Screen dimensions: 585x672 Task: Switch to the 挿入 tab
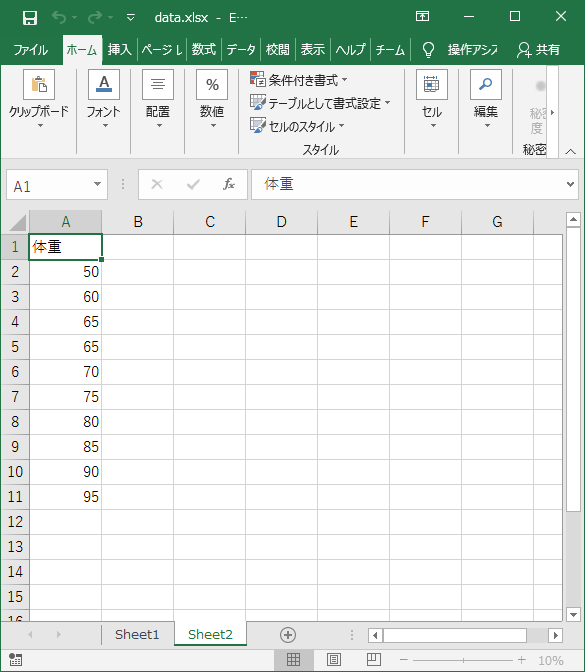point(119,50)
